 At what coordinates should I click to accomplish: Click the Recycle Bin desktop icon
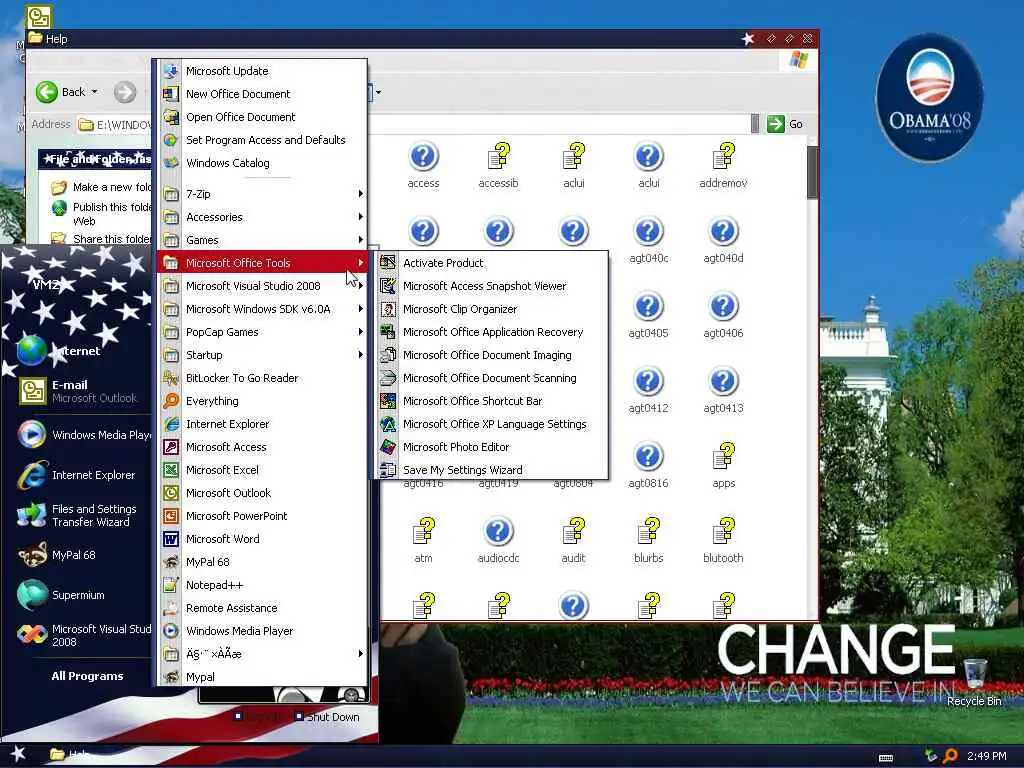click(x=974, y=673)
